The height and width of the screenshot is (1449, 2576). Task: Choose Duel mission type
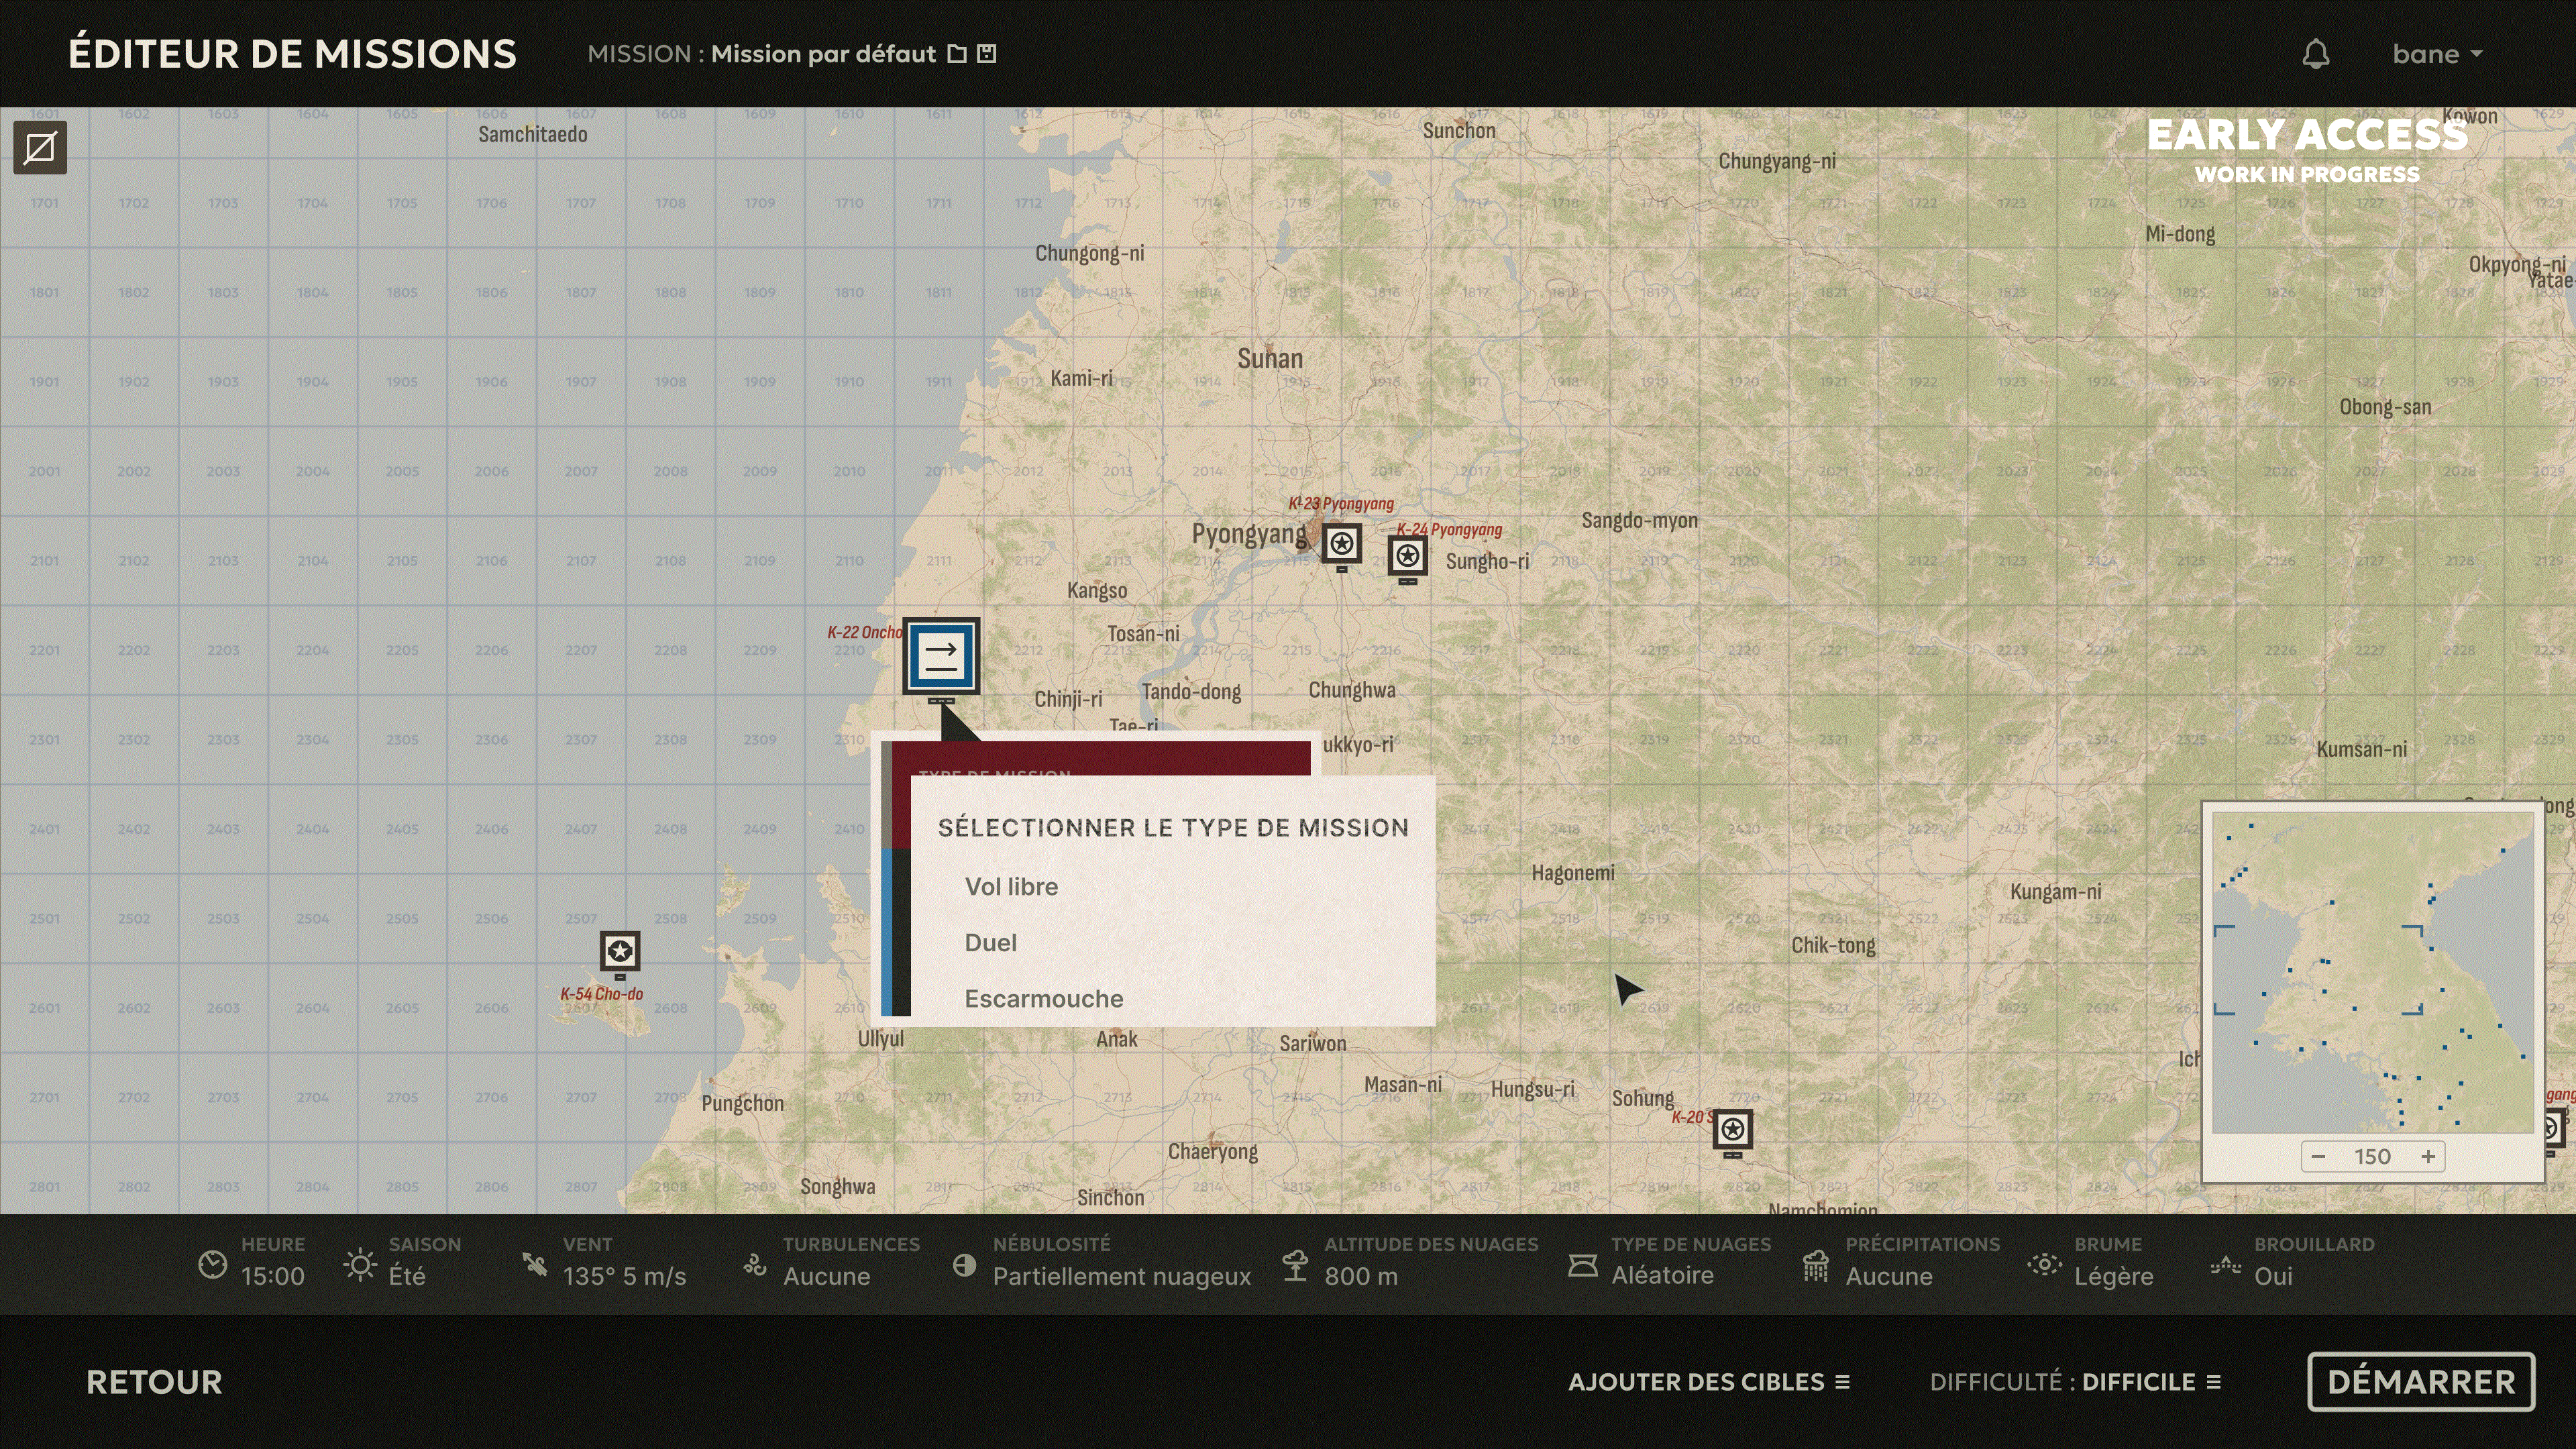coord(990,943)
